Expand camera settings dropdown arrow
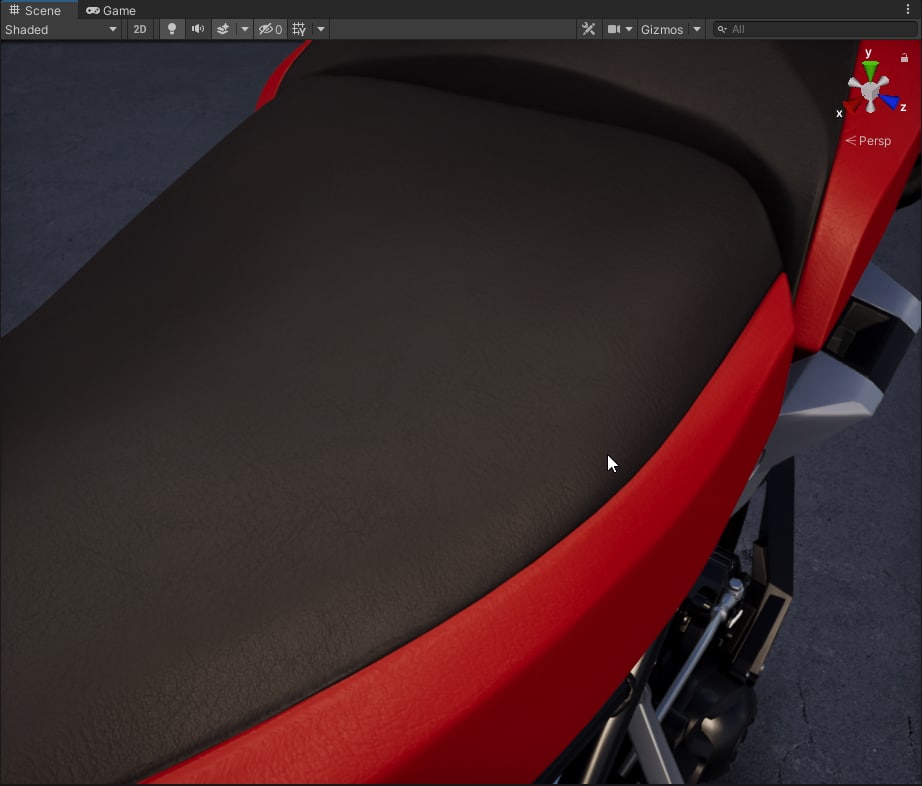 [629, 29]
